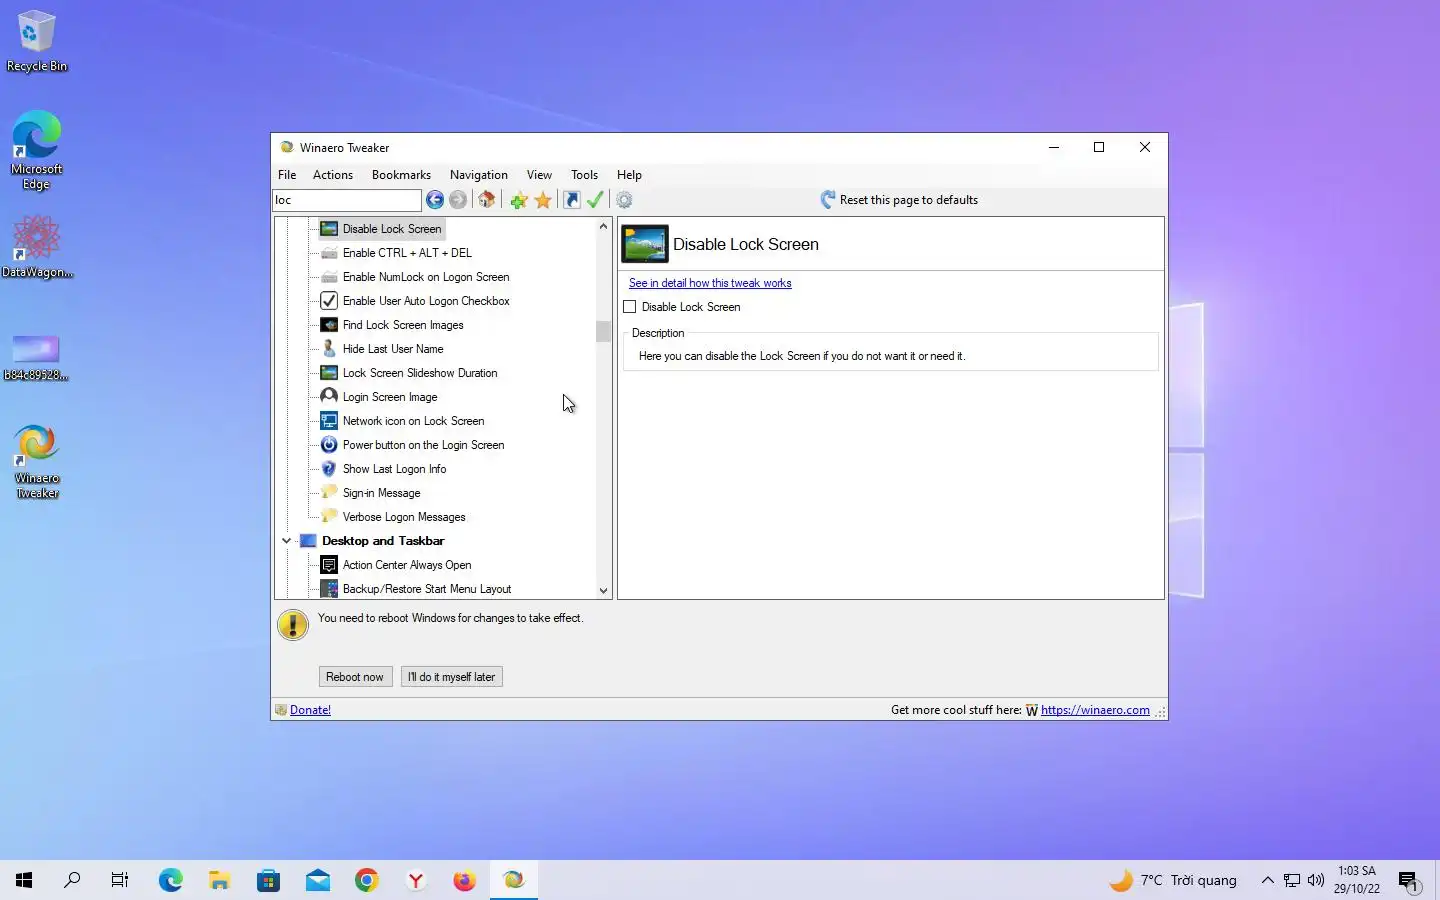
Task: Collapse the Desktop and Taskbar category
Action: (286, 541)
